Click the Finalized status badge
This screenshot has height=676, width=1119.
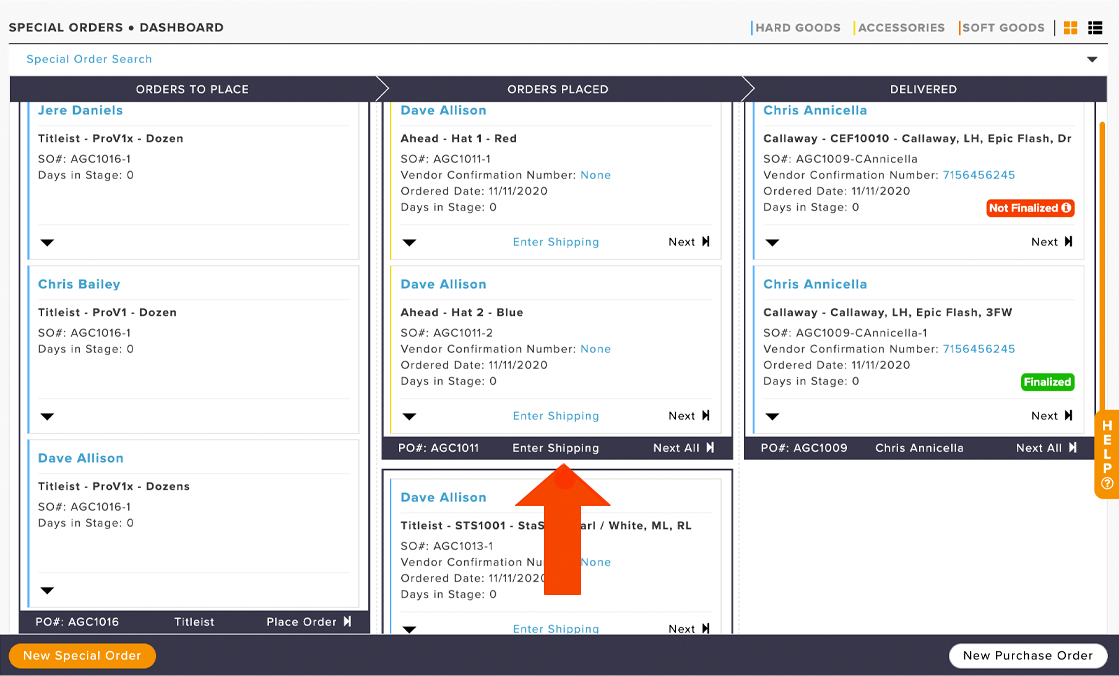pos(1047,382)
